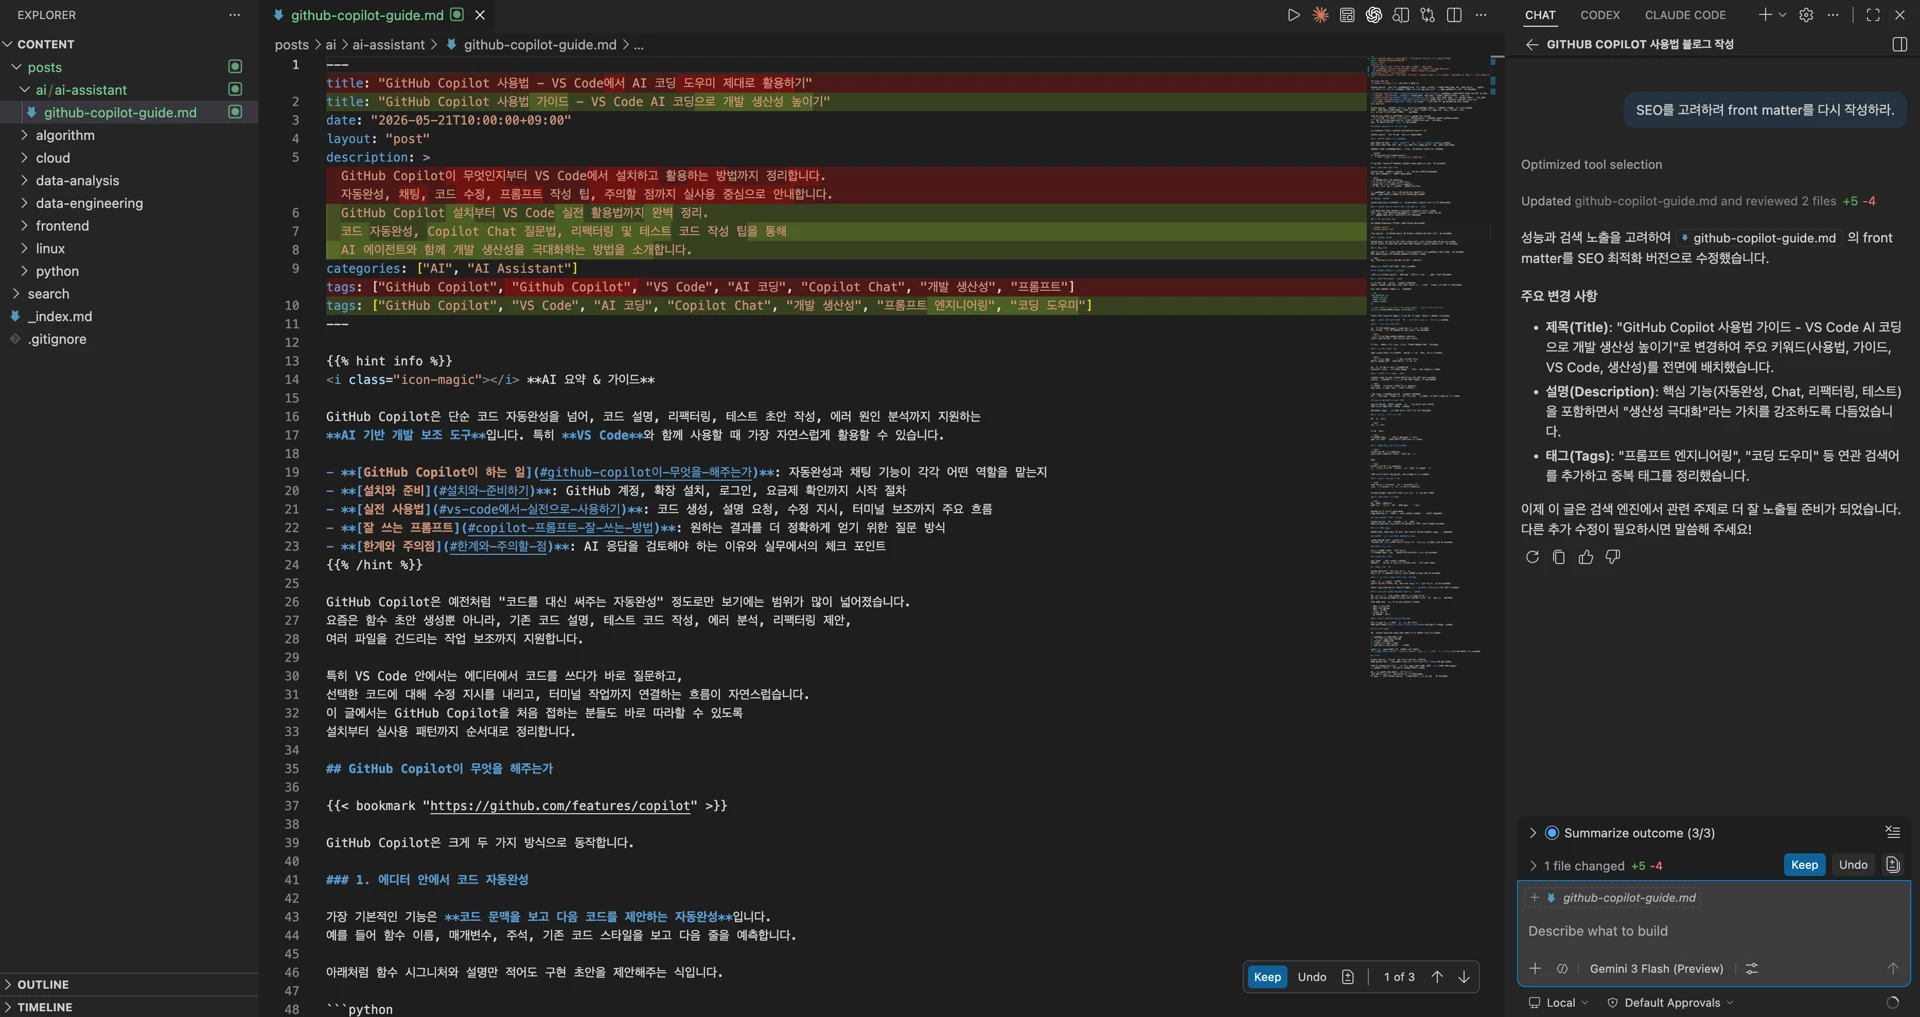1920x1017 pixels.
Task: Keep file changes in chat panel
Action: click(x=1804, y=865)
